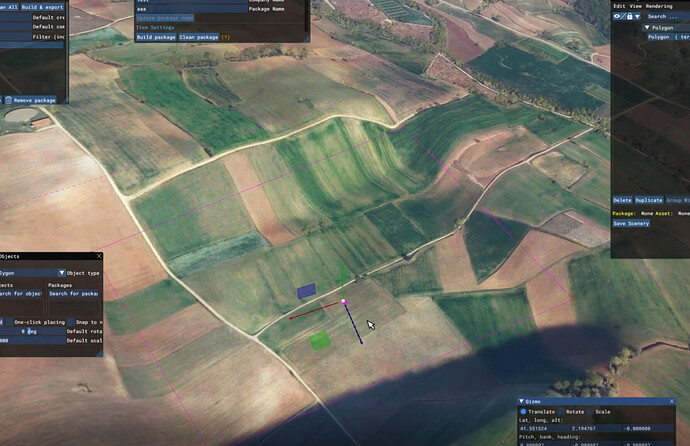Viewport: 690px width, 446px height.
Task: Click the trash icon on Remove package
Action: point(8,100)
